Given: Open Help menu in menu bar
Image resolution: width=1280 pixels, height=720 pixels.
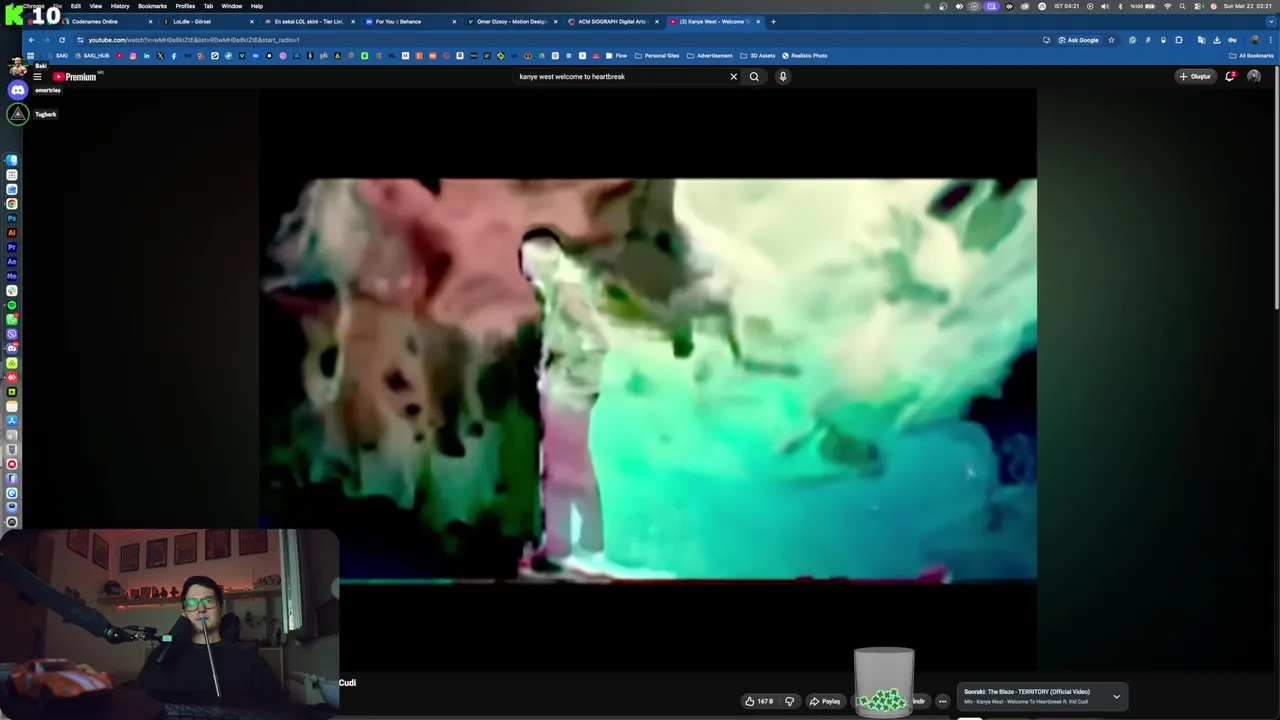Looking at the screenshot, I should click(x=257, y=6).
